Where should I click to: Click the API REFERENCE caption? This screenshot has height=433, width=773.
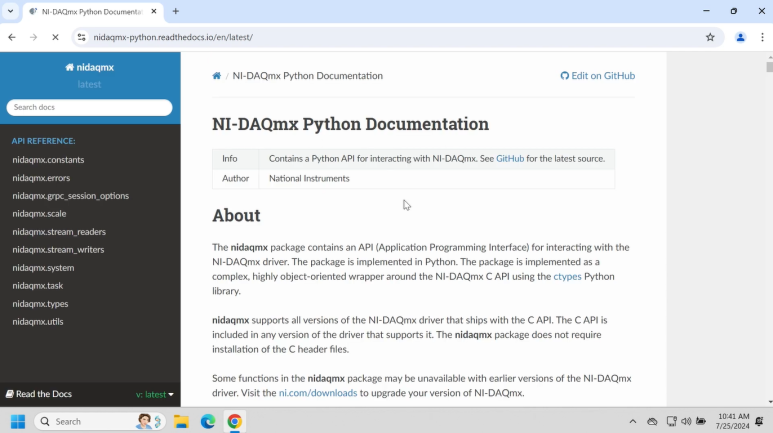(43, 141)
